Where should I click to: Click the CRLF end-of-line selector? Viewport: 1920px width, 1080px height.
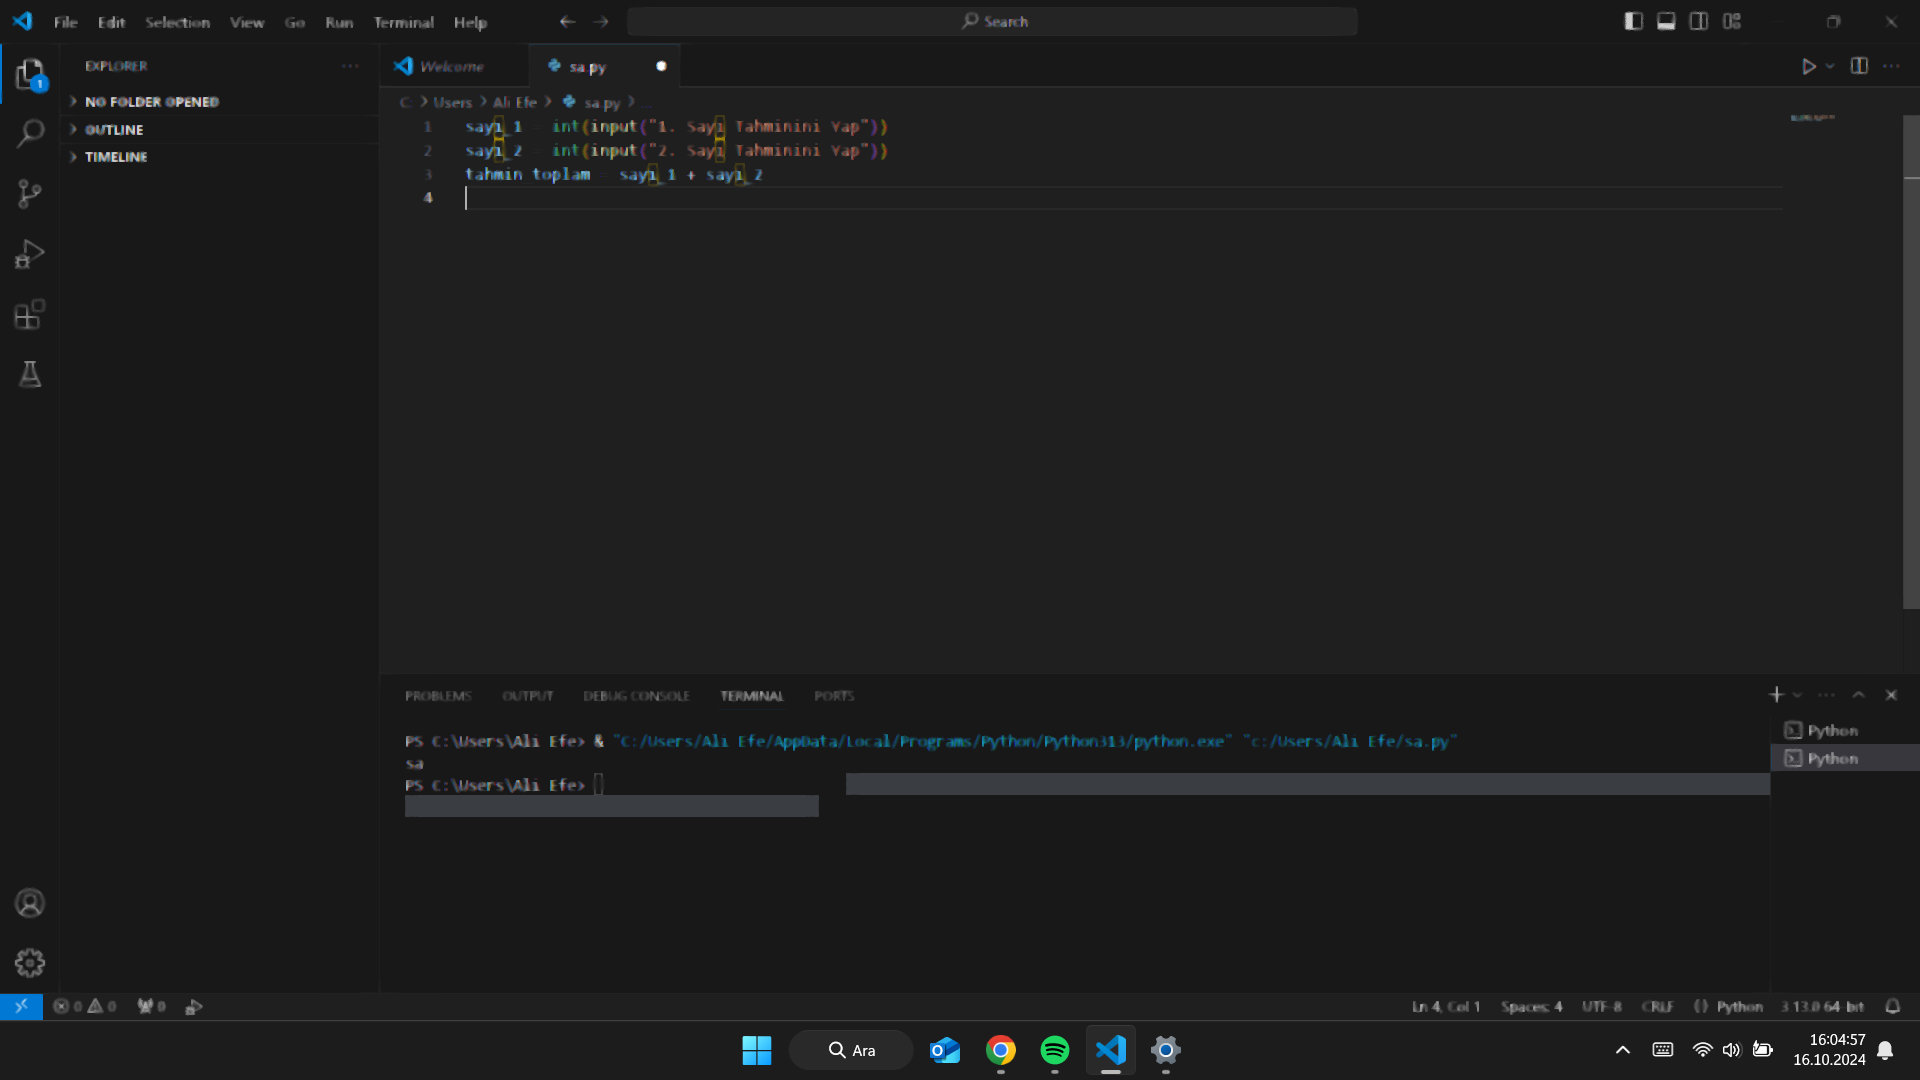pyautogui.click(x=1657, y=1006)
